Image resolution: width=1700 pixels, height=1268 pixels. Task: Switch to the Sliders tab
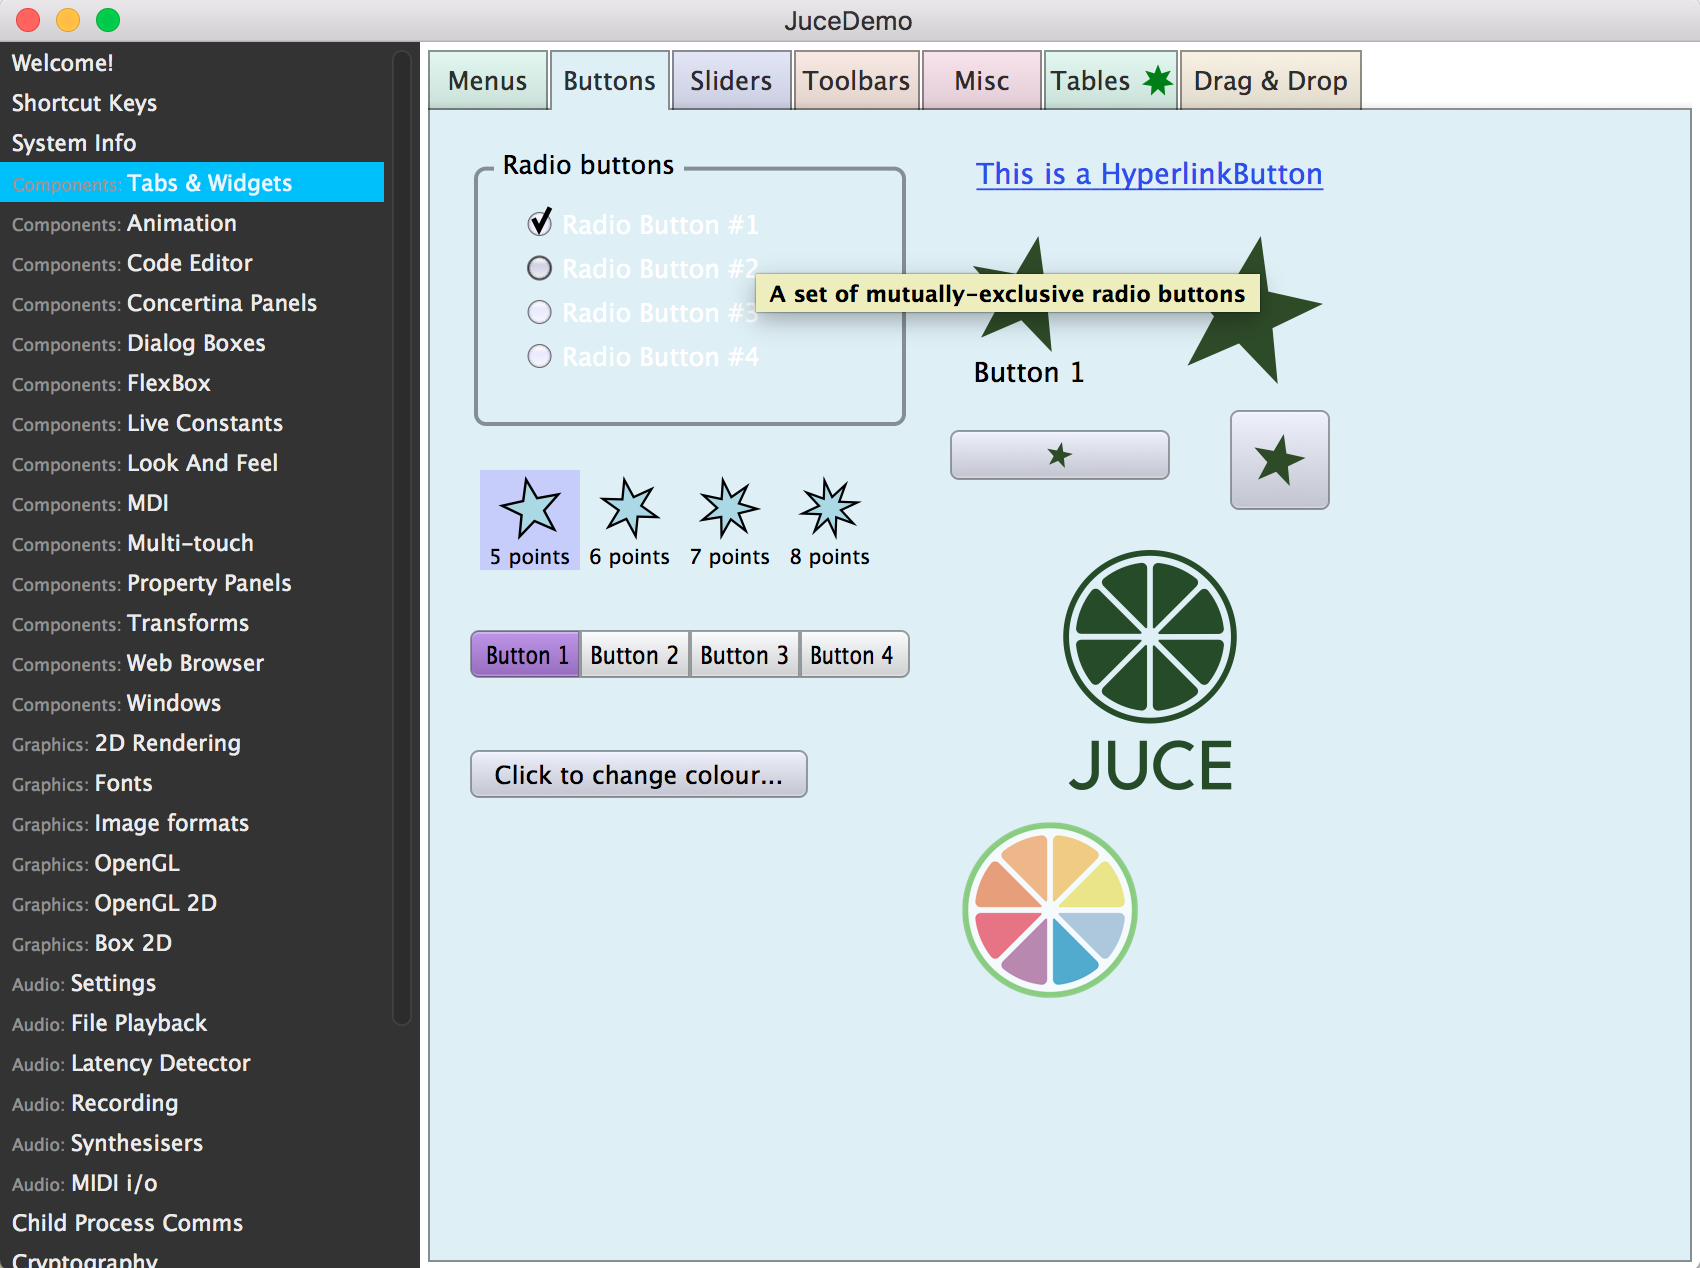[x=731, y=81]
